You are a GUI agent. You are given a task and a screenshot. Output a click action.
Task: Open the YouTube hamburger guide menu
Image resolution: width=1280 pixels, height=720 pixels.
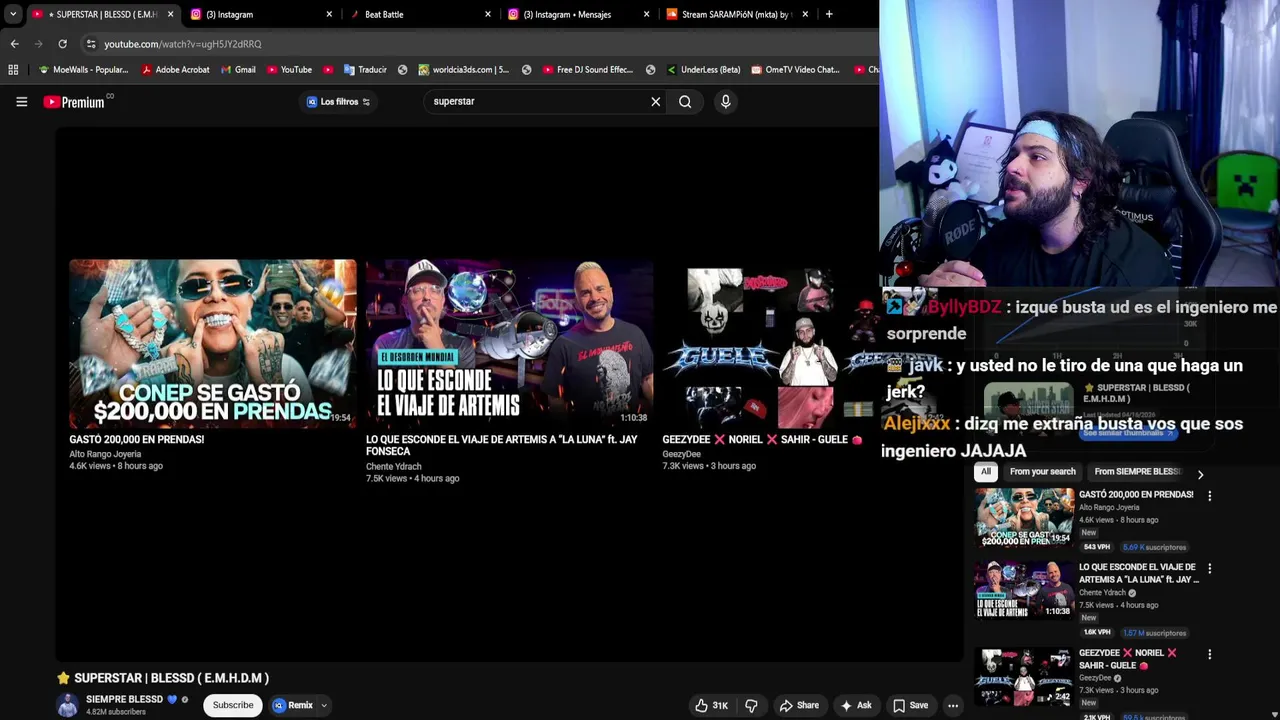[21, 101]
